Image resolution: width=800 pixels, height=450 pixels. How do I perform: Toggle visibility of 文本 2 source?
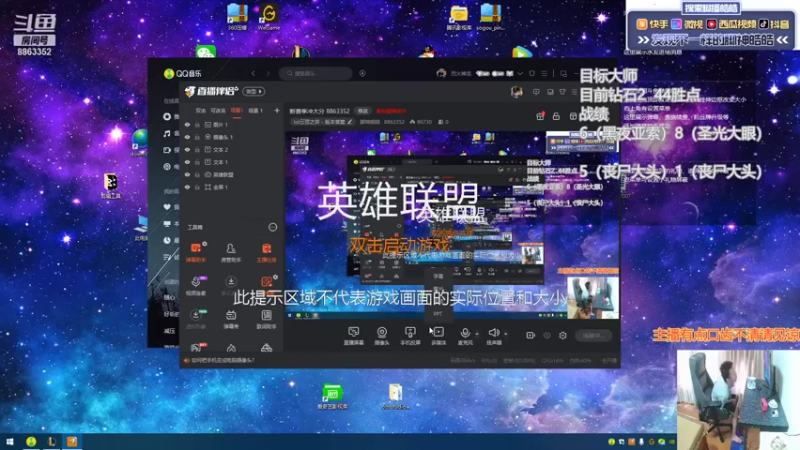[187, 150]
